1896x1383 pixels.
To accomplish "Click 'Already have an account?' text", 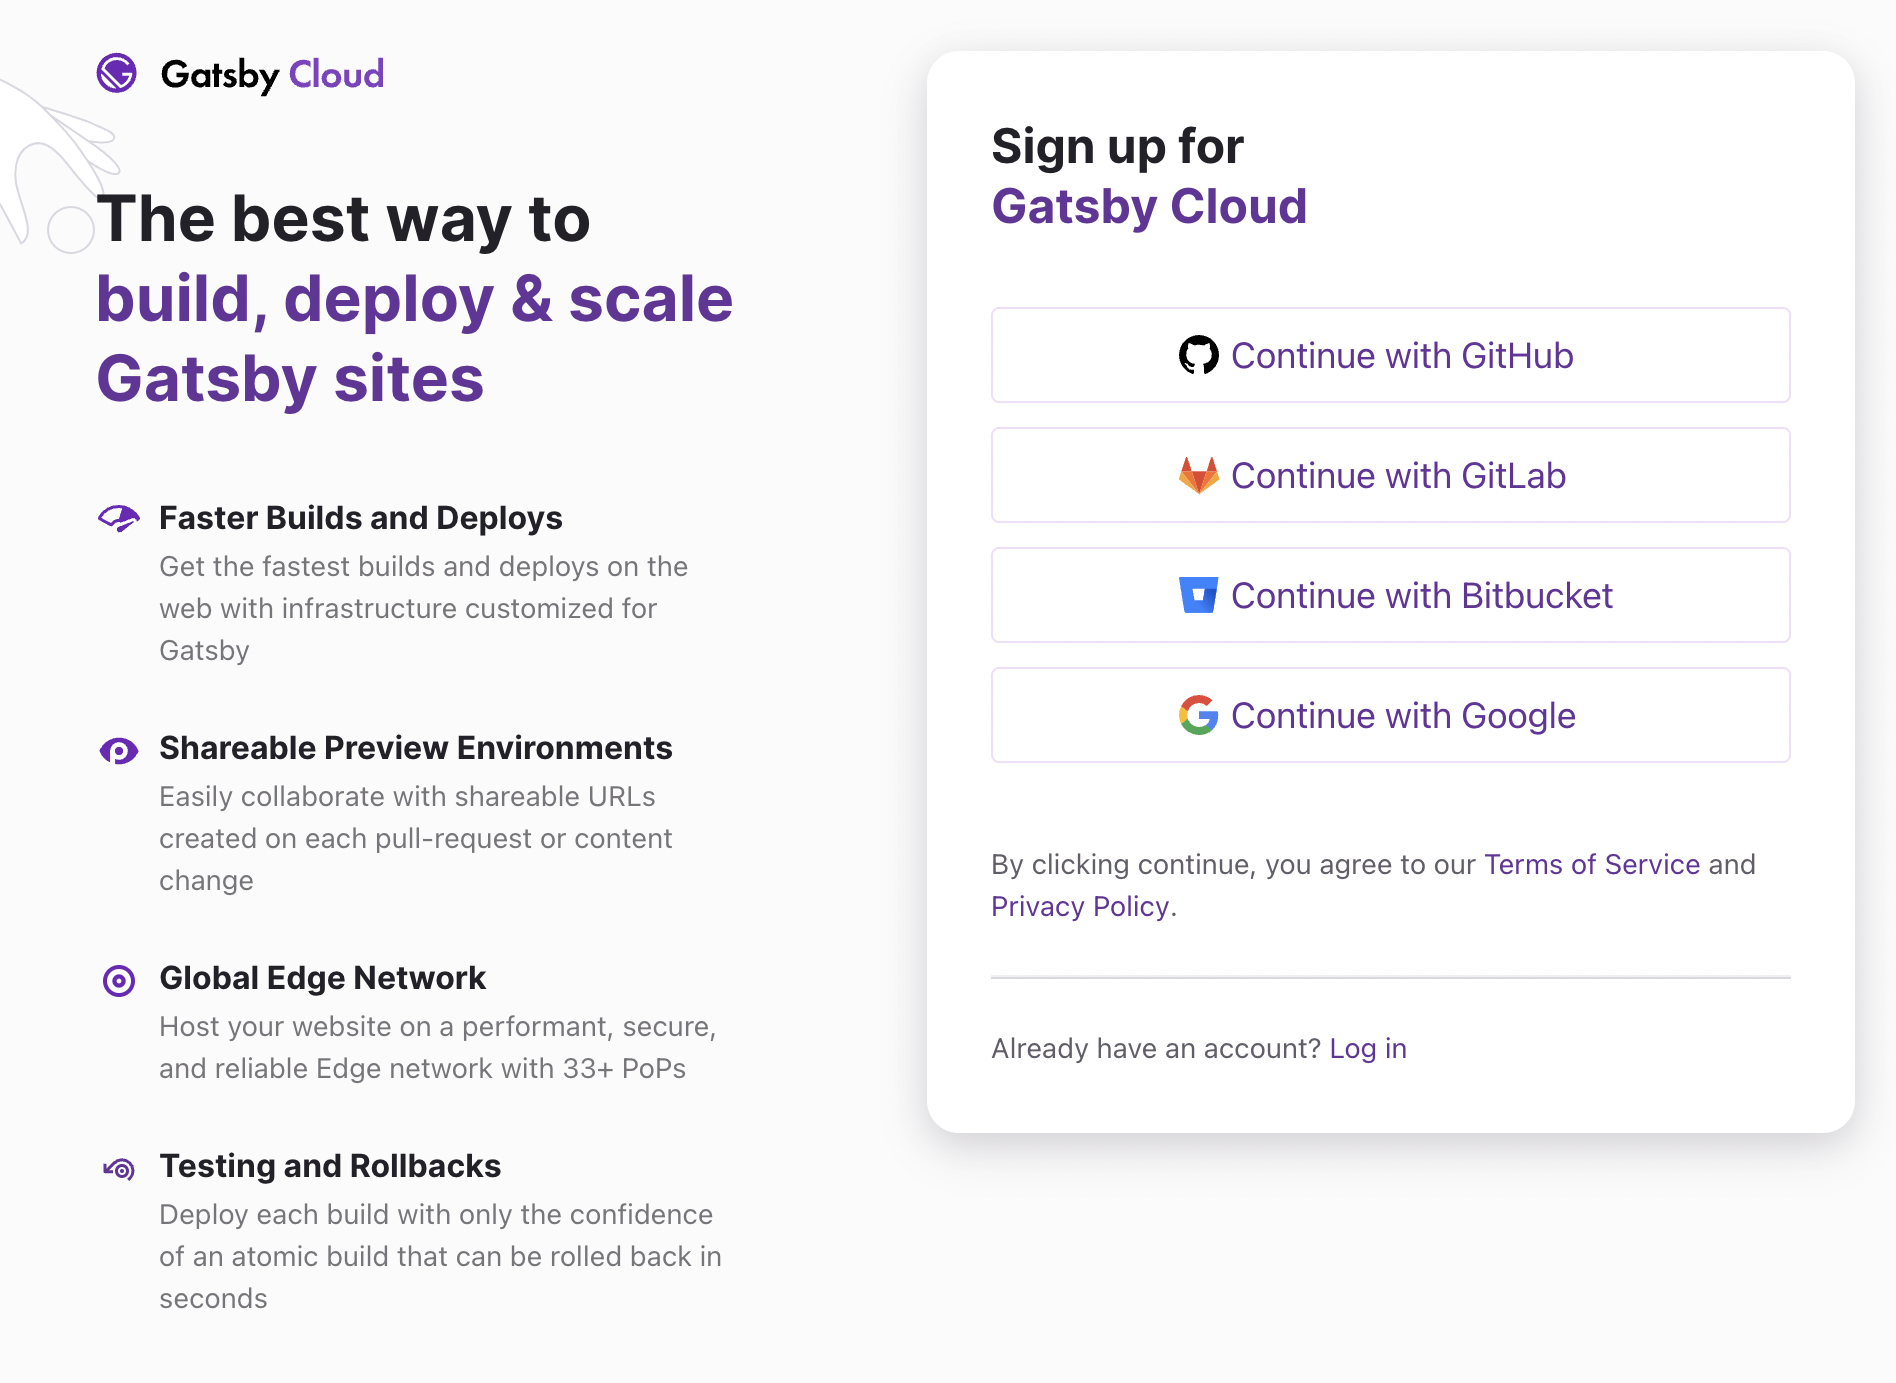I will (x=1156, y=1048).
